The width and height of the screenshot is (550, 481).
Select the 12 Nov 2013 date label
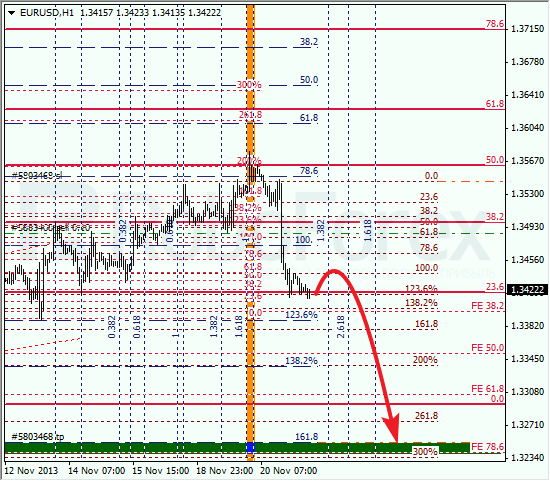pyautogui.click(x=31, y=471)
